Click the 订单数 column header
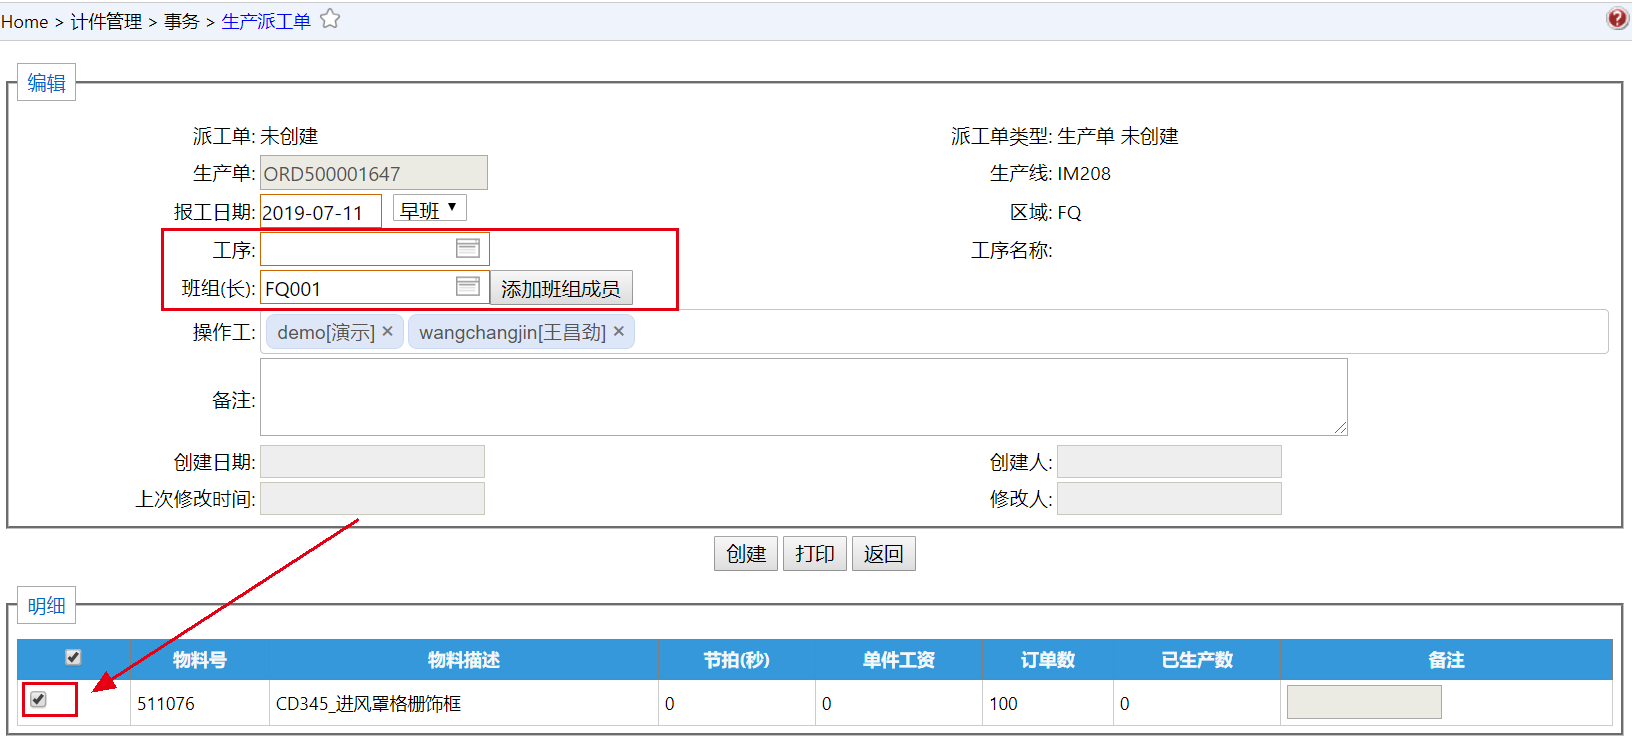Viewport: 1632px width, 741px height. 1048,660
